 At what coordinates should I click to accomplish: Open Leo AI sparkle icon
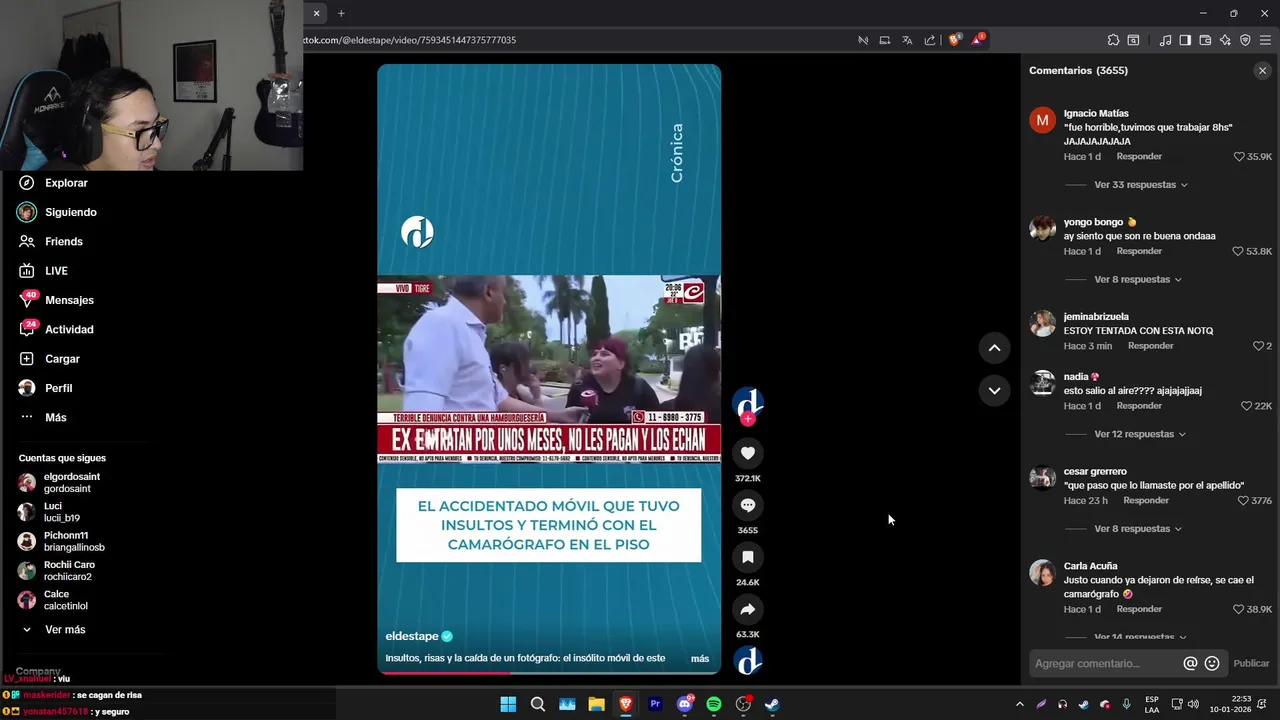click(1225, 40)
